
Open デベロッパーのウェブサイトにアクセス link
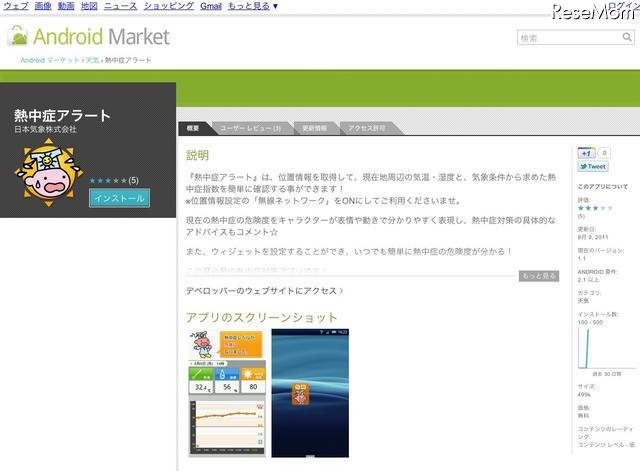point(264,291)
